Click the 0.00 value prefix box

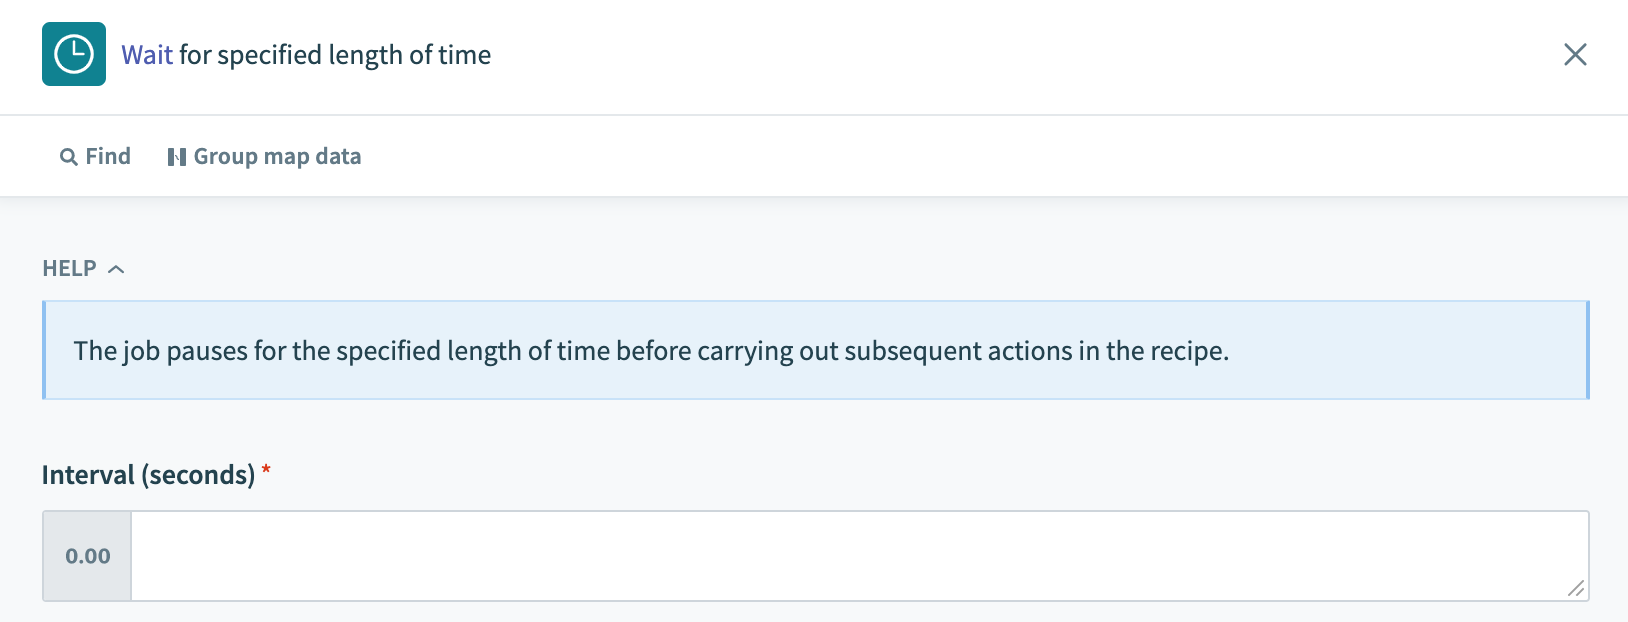tap(87, 556)
